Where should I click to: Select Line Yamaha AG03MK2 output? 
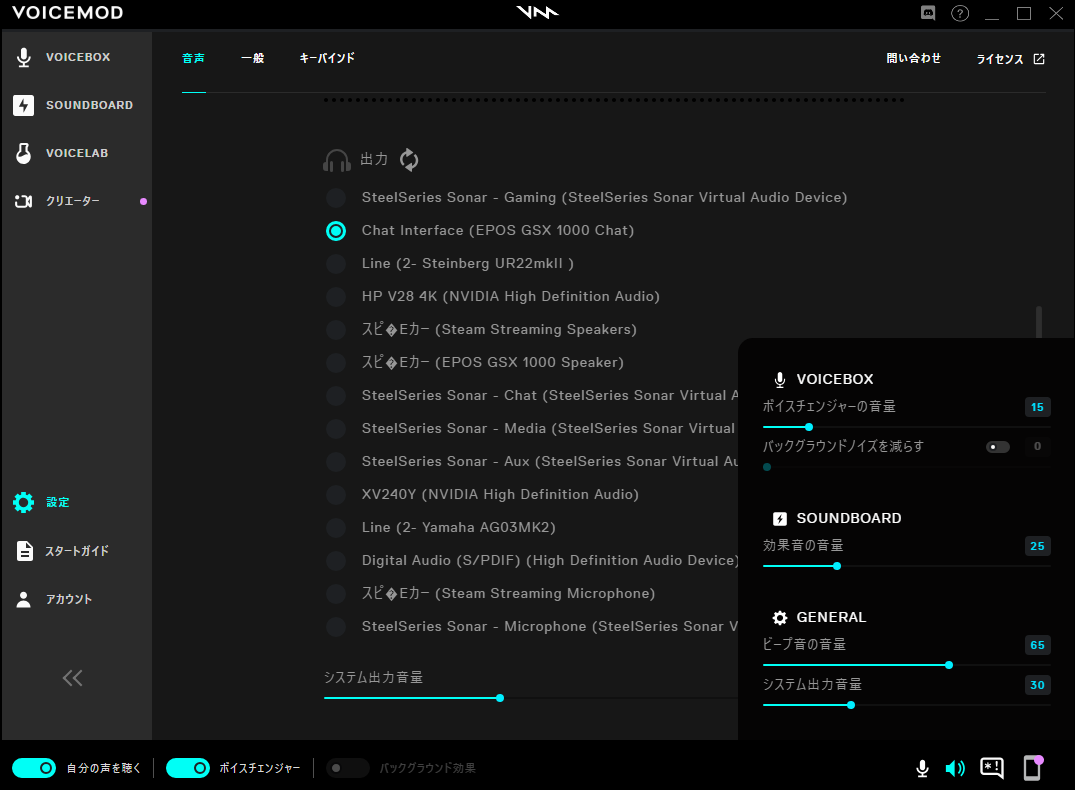click(x=336, y=528)
